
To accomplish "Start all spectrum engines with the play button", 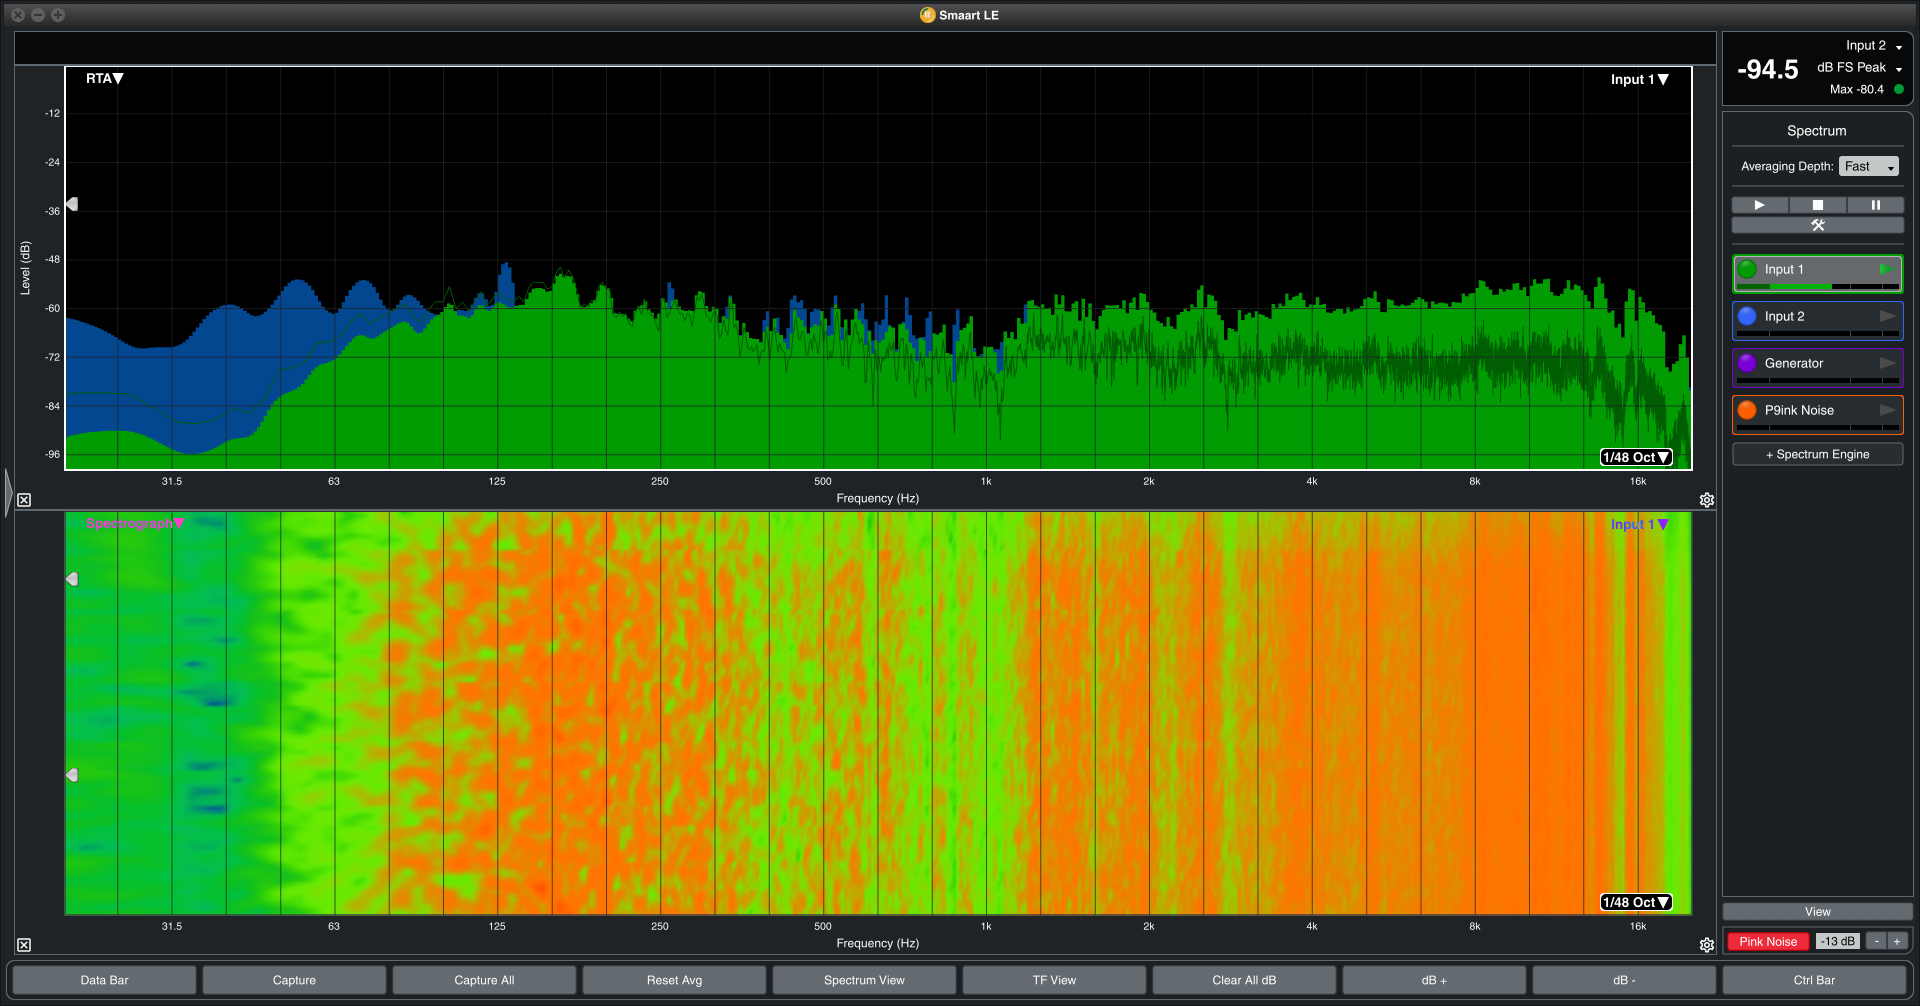I will point(1760,205).
